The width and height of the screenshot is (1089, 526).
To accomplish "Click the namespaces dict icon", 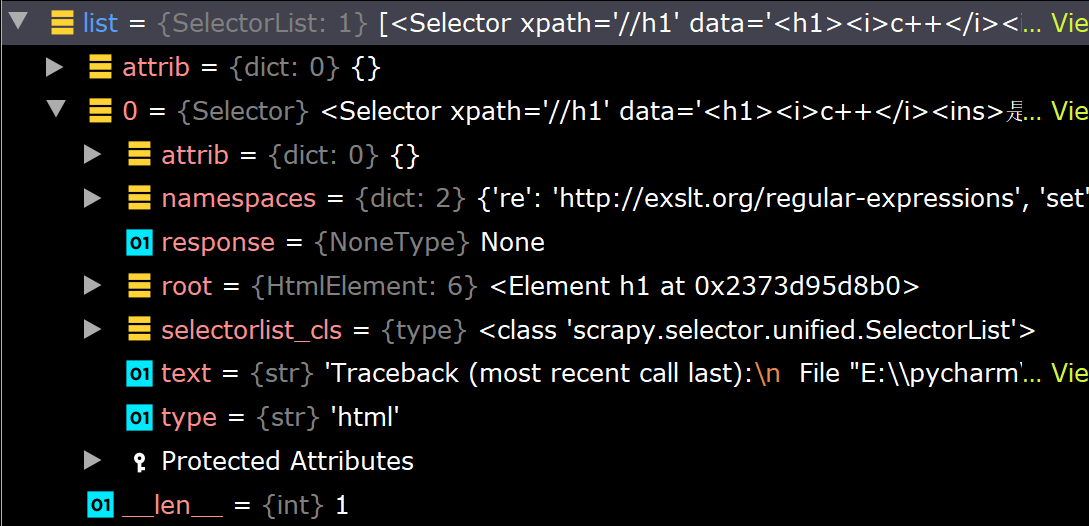I will tap(139, 198).
